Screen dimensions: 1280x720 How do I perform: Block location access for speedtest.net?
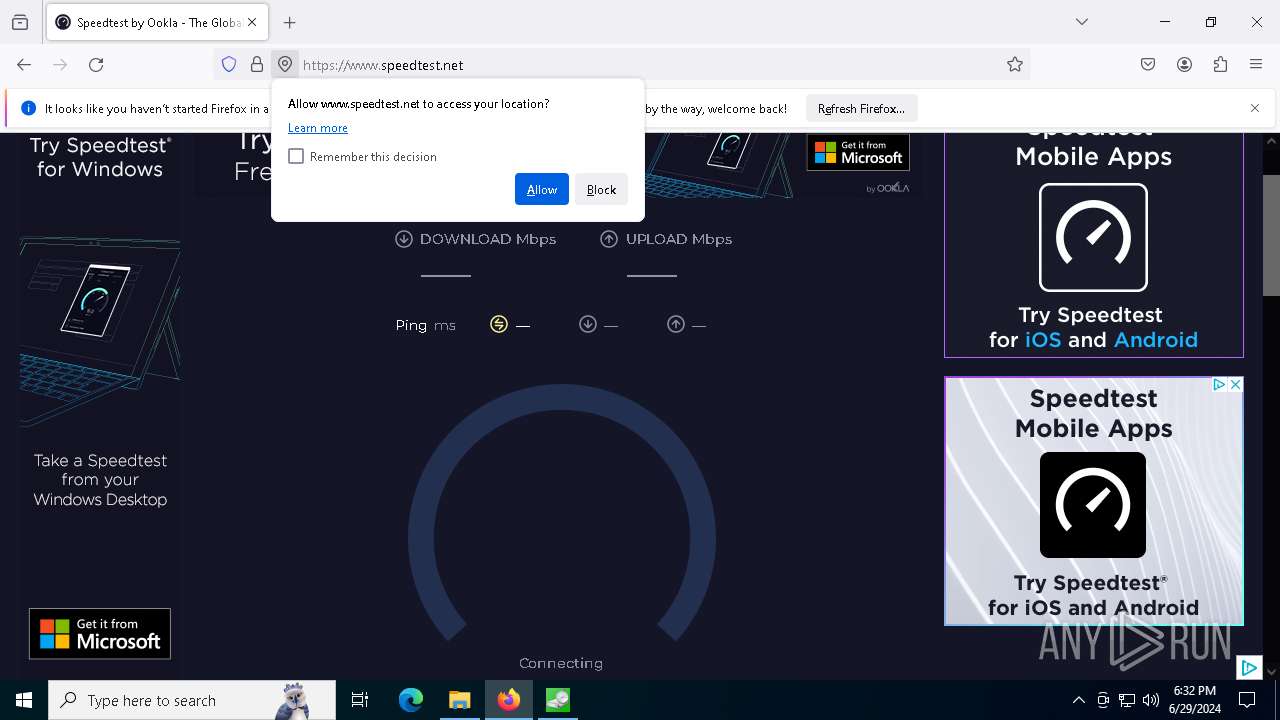tap(601, 189)
